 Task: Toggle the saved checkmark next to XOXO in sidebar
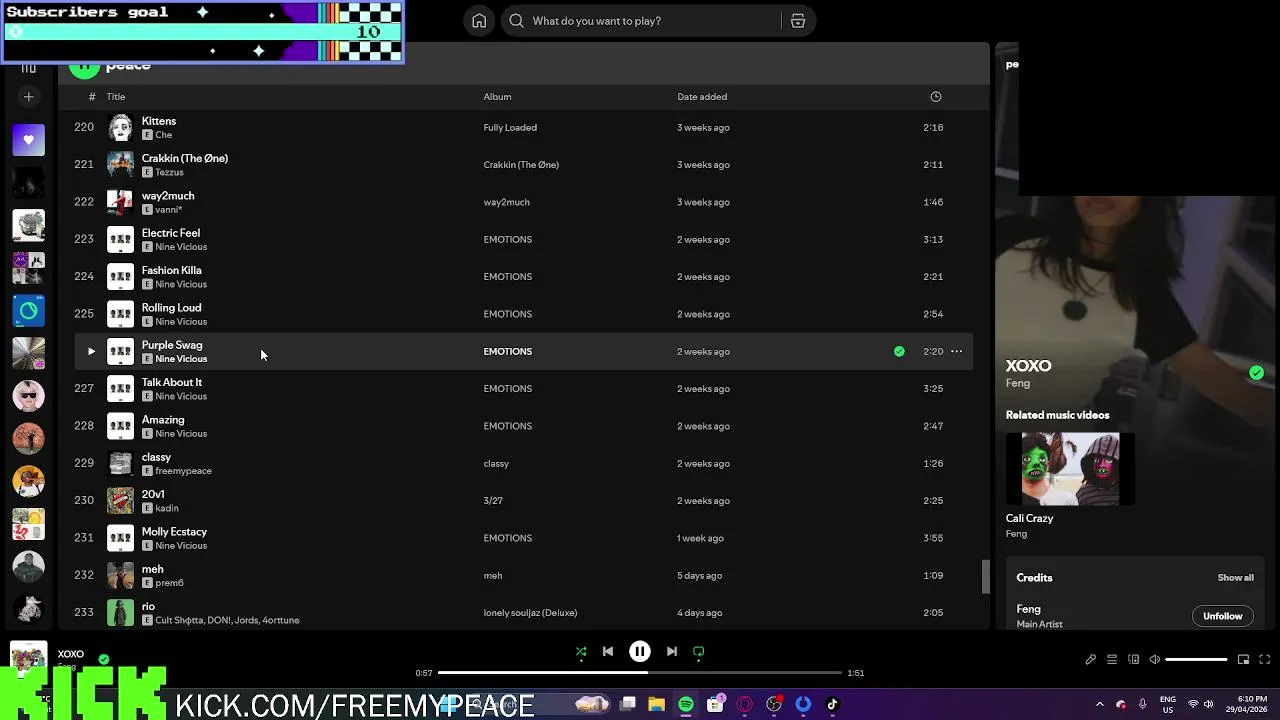(x=1256, y=373)
